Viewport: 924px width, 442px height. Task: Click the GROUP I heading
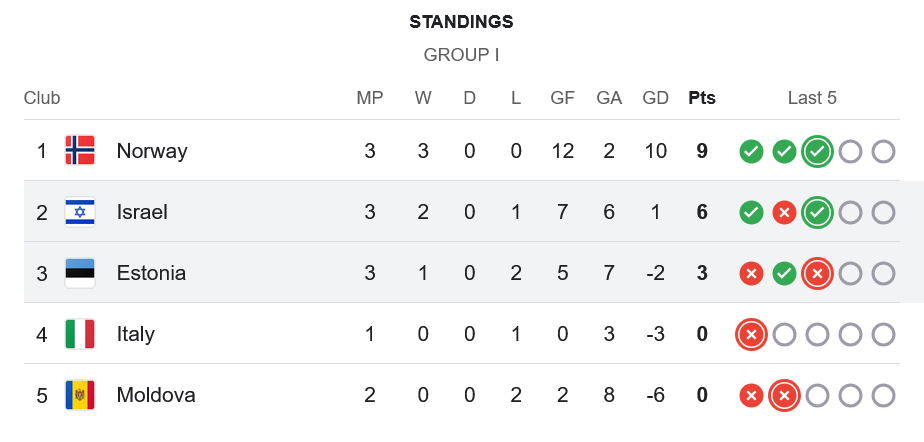[x=462, y=55]
